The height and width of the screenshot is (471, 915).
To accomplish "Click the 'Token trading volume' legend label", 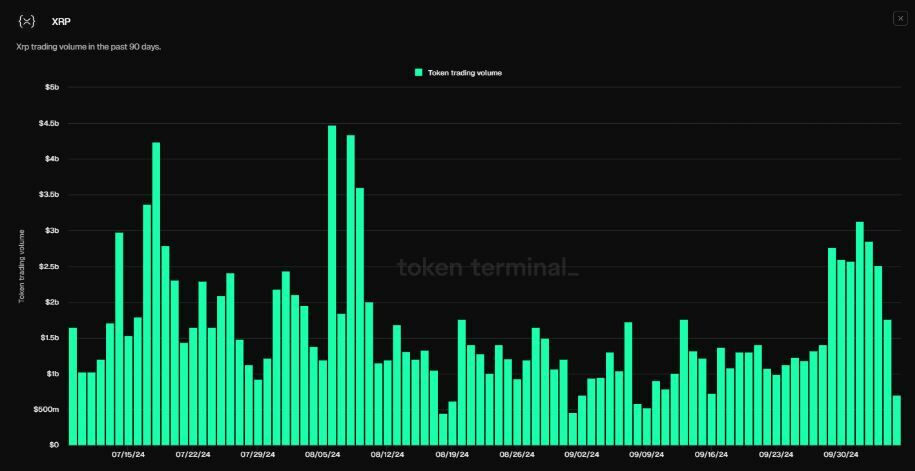I will (465, 73).
